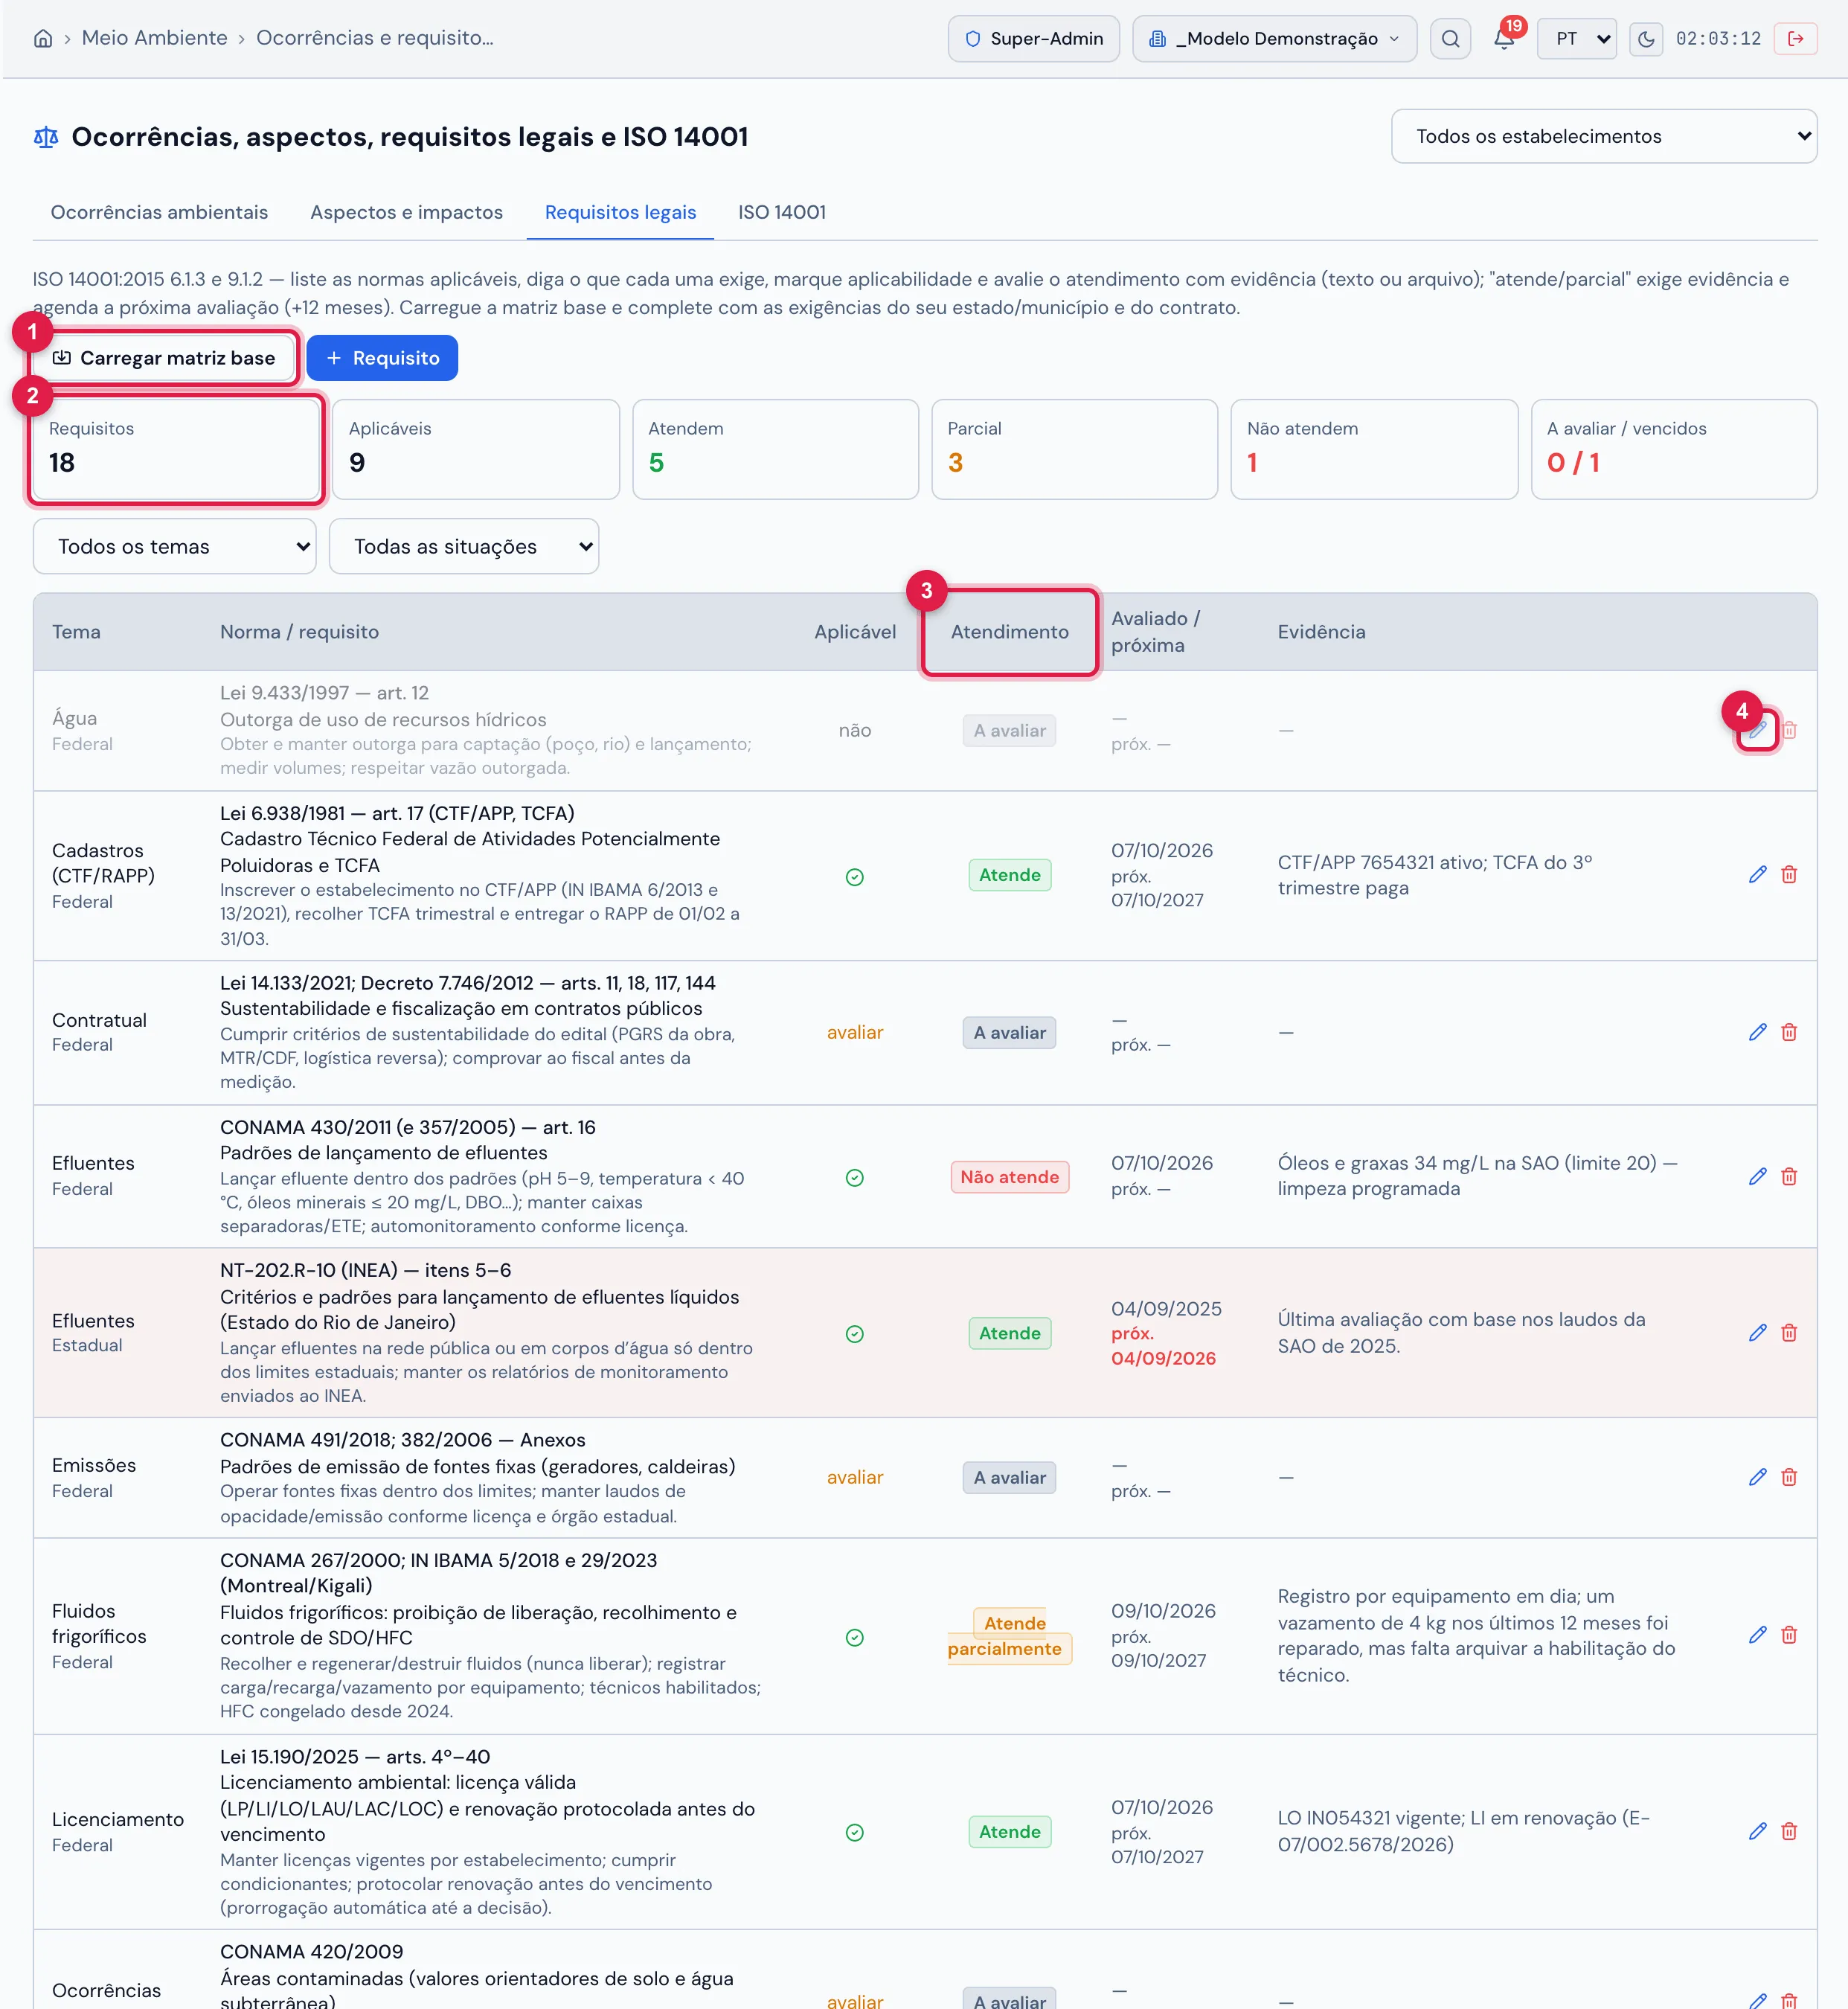Viewport: 1848px width, 2009px height.
Task: Click applicable check icon in Cadastros row
Action: (854, 877)
